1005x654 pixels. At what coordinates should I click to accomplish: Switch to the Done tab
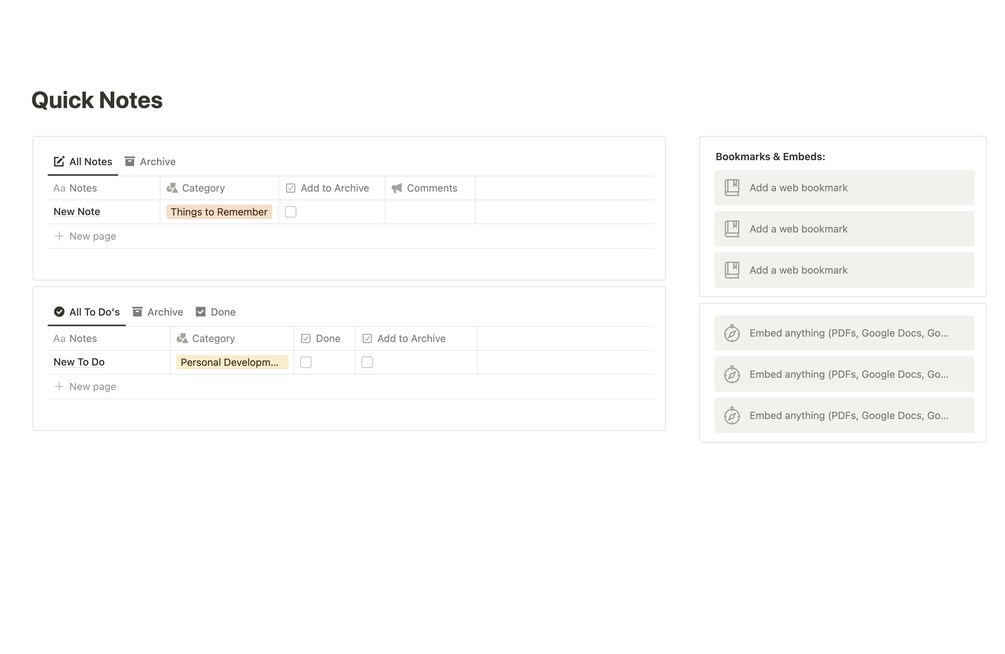click(x=216, y=312)
